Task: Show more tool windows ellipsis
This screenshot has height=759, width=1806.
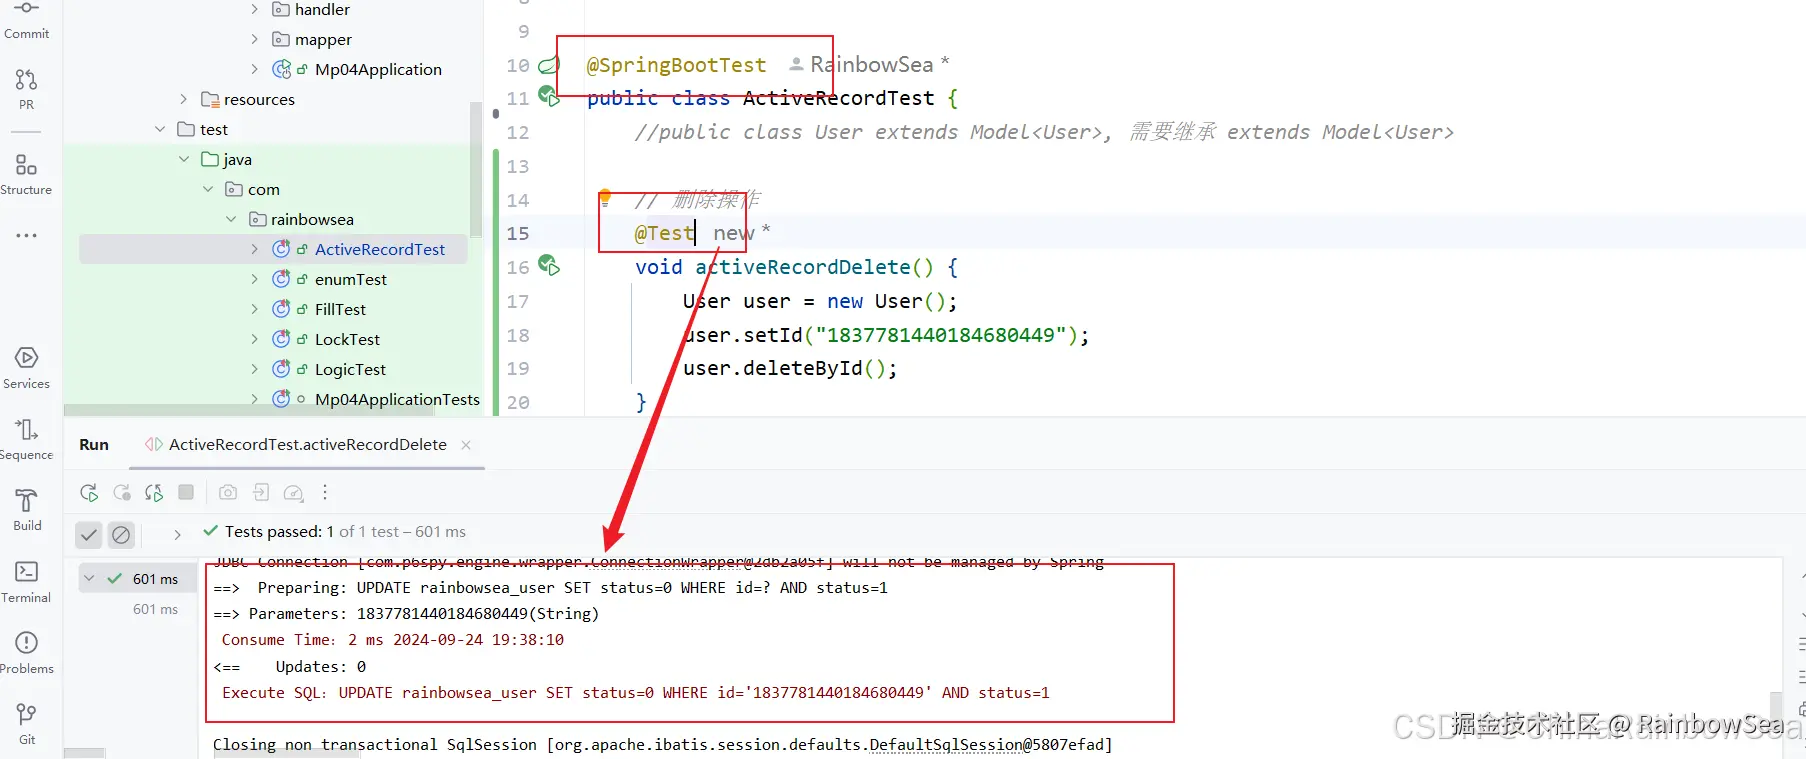Action: pos(26,236)
